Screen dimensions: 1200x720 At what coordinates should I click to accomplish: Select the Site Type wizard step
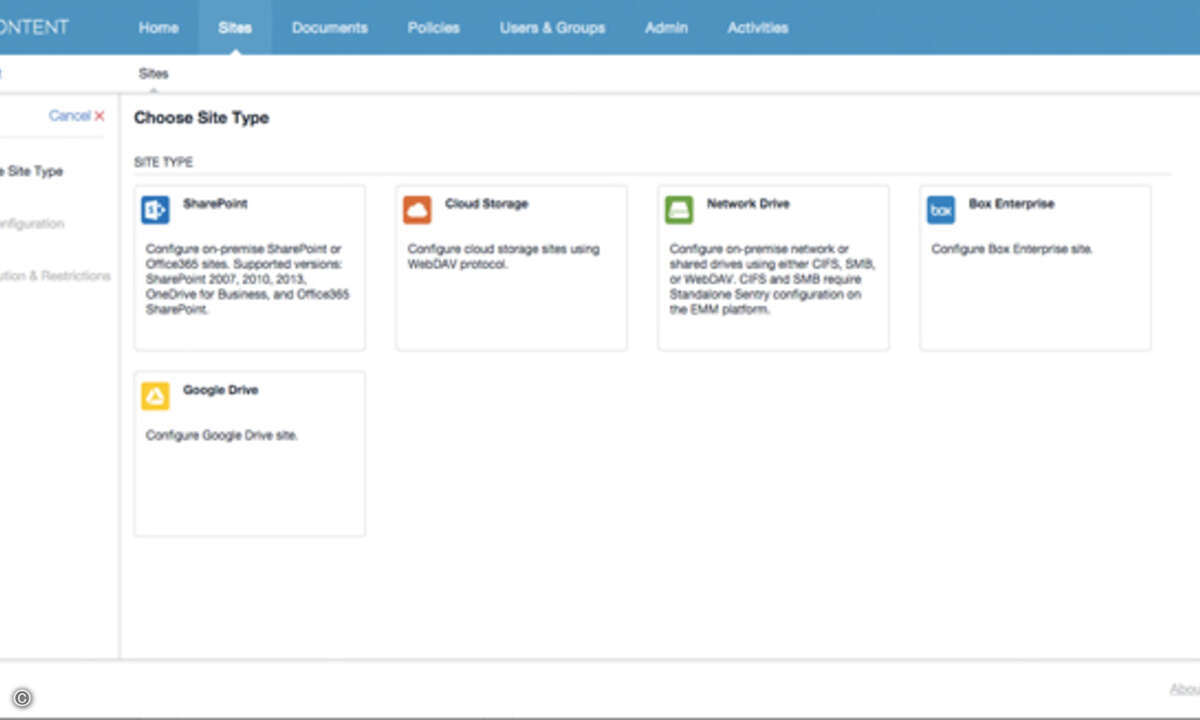pos(32,171)
